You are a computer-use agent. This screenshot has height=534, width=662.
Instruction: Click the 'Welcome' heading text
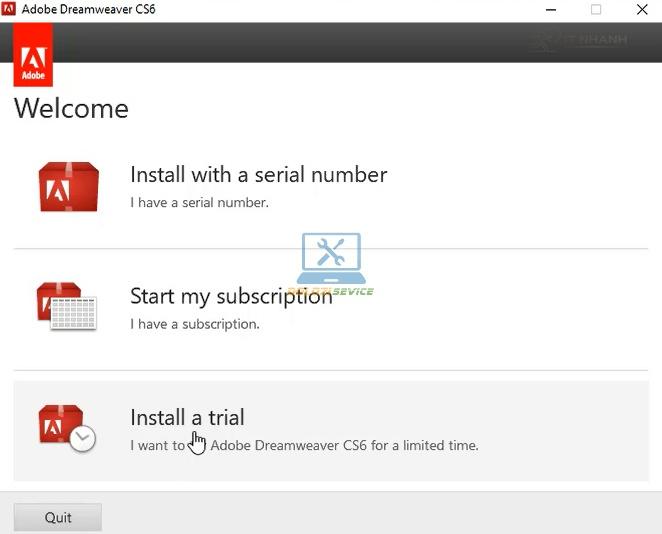pyautogui.click(x=71, y=108)
